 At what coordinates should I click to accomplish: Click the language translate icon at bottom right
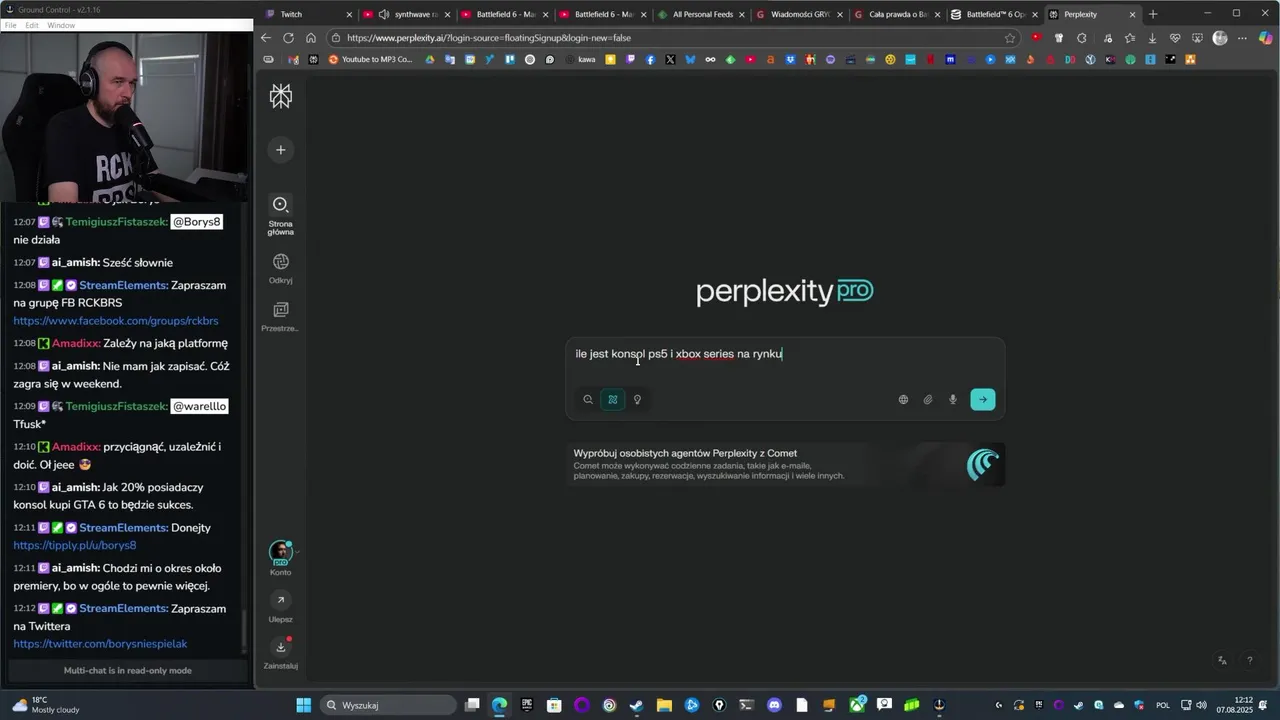1222,660
